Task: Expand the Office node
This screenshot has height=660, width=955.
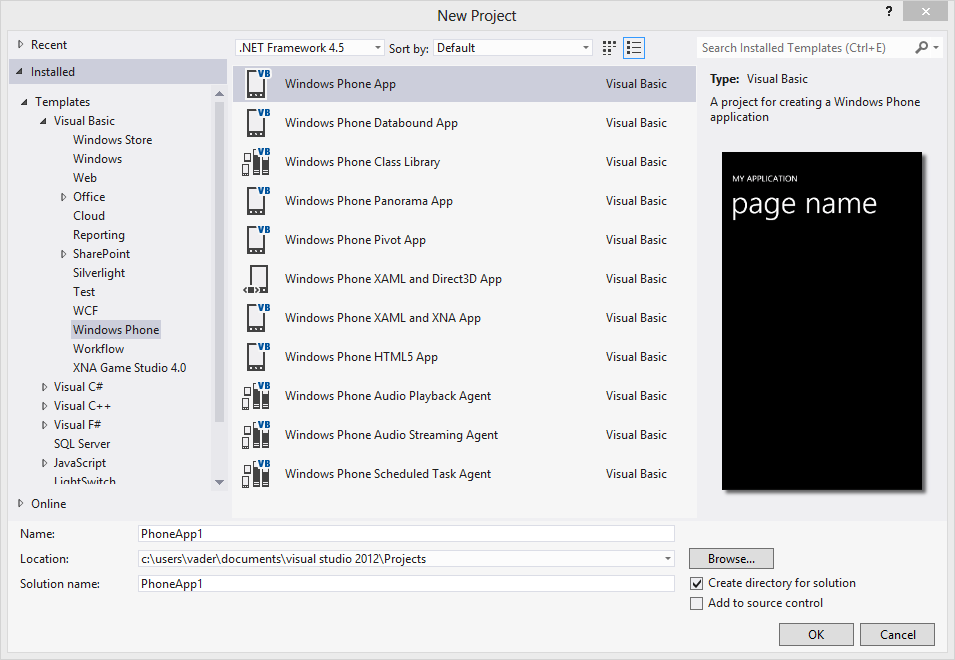Action: (63, 197)
